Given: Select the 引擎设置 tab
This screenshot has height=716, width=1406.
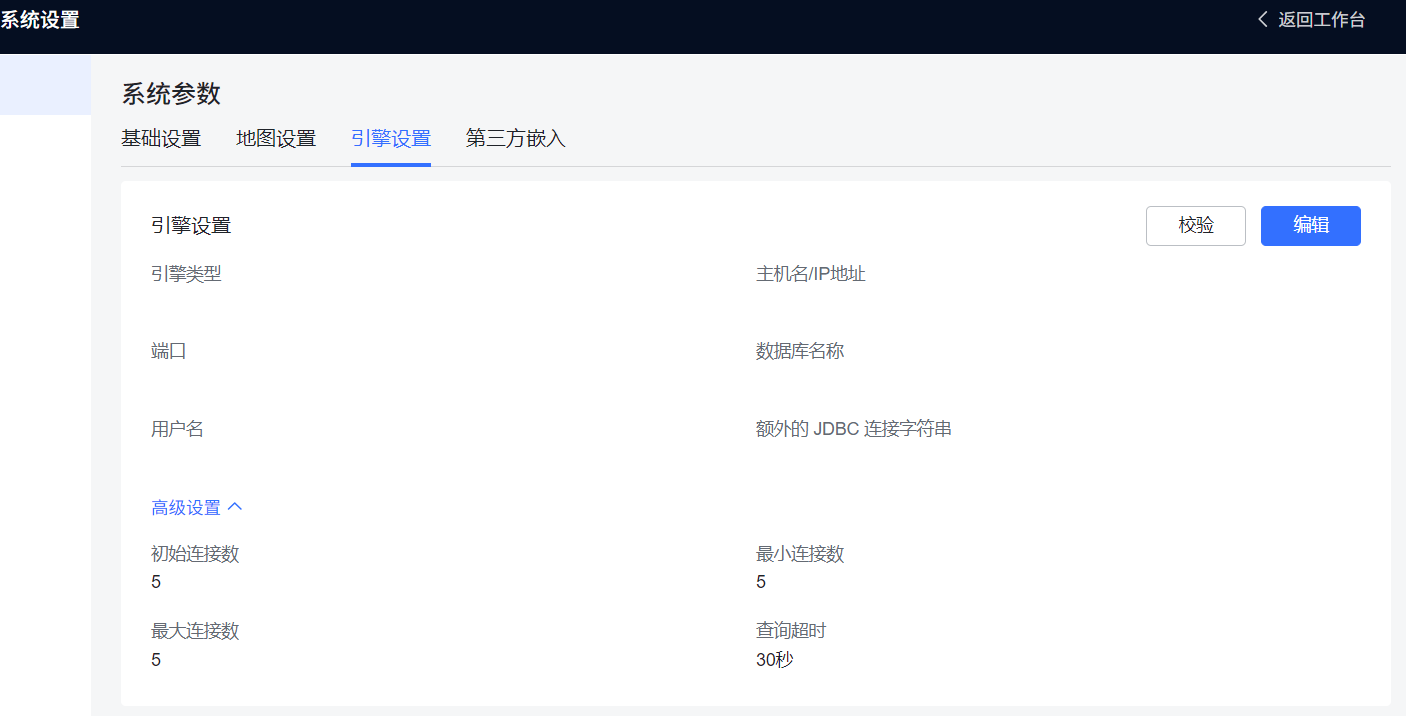Looking at the screenshot, I should 391,139.
